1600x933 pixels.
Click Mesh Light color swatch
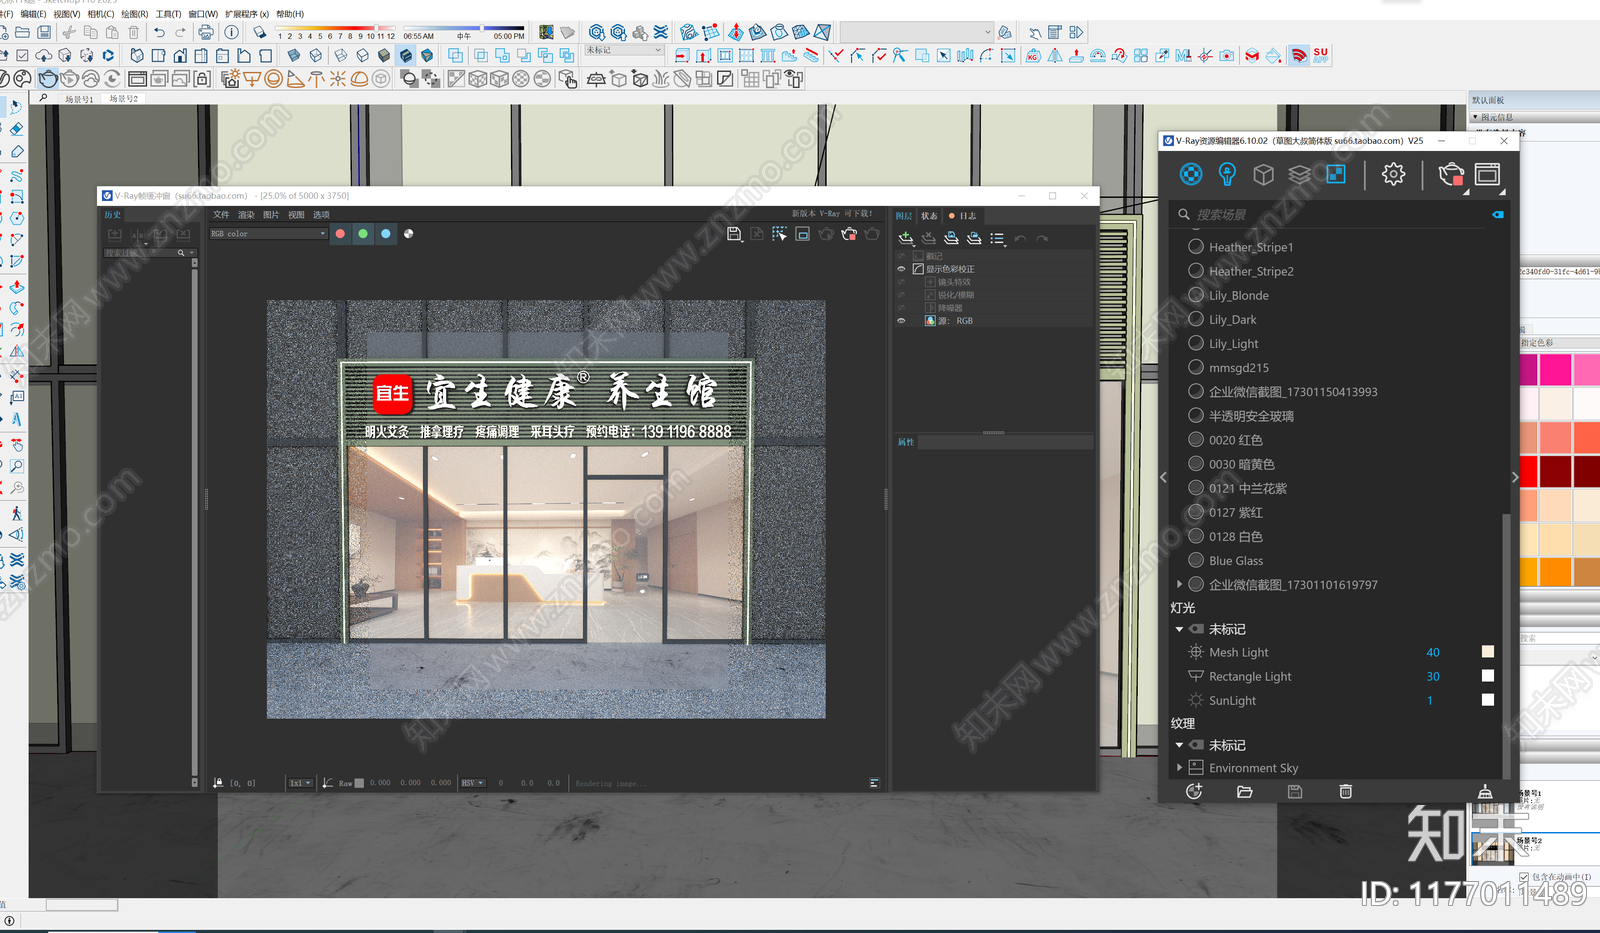coord(1488,652)
